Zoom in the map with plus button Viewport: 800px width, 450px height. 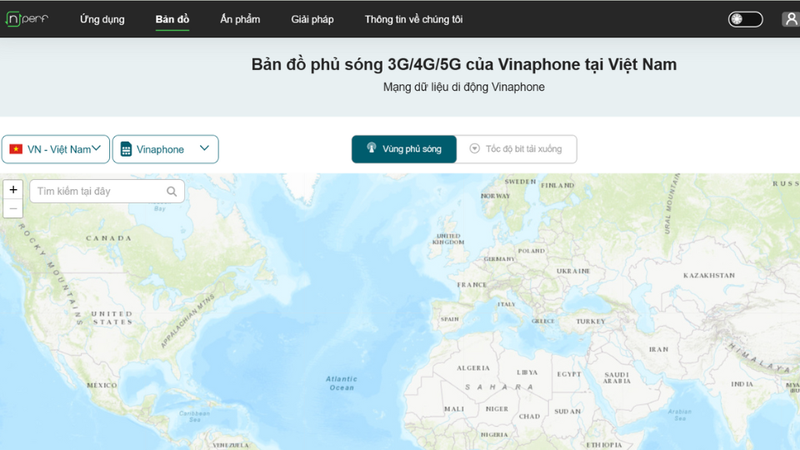point(13,190)
